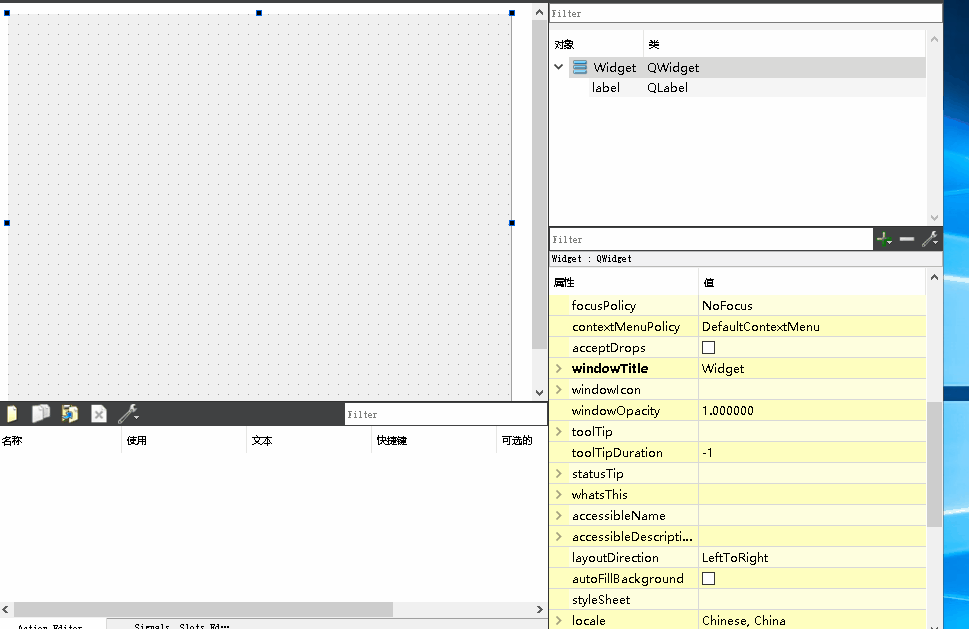Image resolution: width=969 pixels, height=629 pixels.
Task: Click the top-right resize handle of the form
Action: point(512,13)
